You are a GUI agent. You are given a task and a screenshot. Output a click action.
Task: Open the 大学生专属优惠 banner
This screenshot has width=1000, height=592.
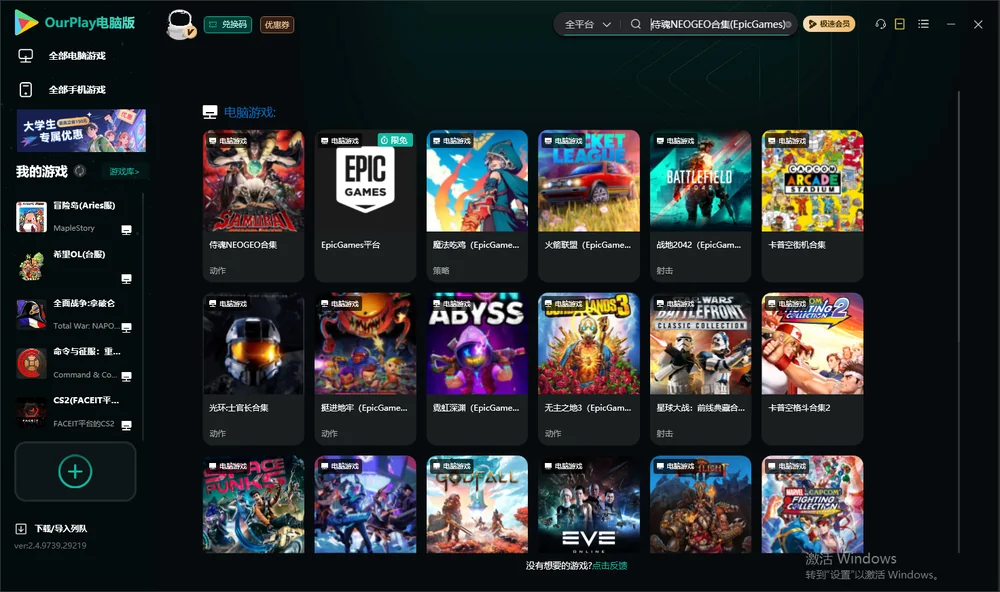[82, 131]
